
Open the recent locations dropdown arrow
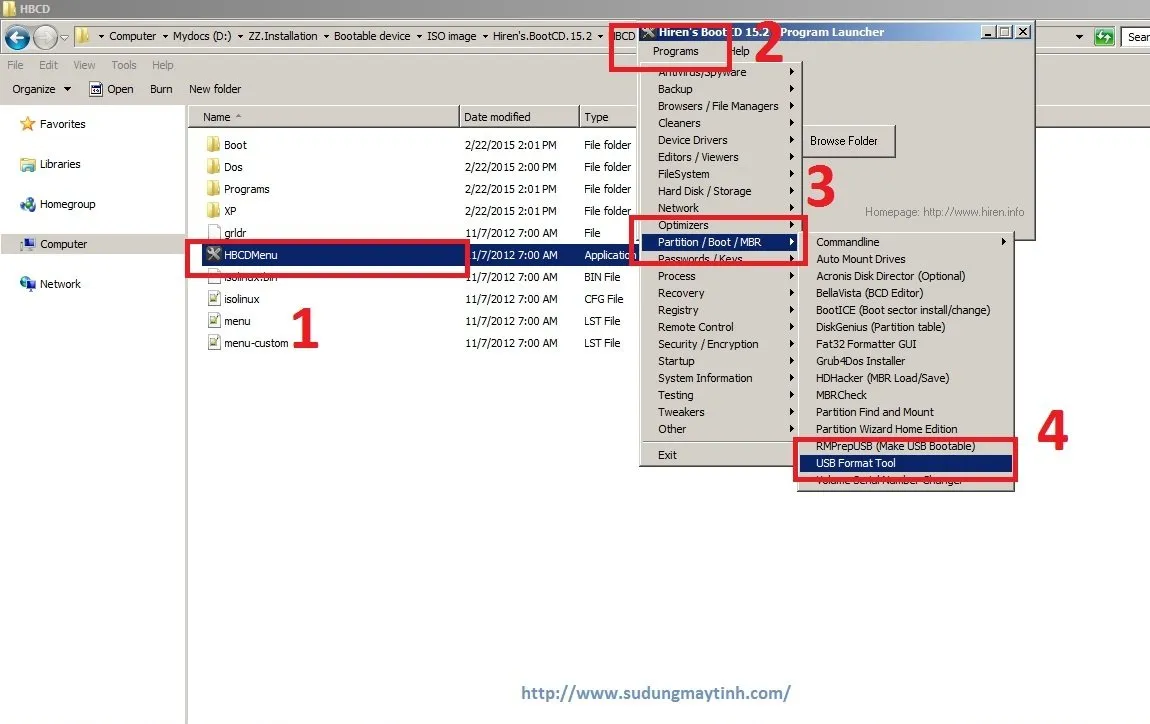click(65, 37)
